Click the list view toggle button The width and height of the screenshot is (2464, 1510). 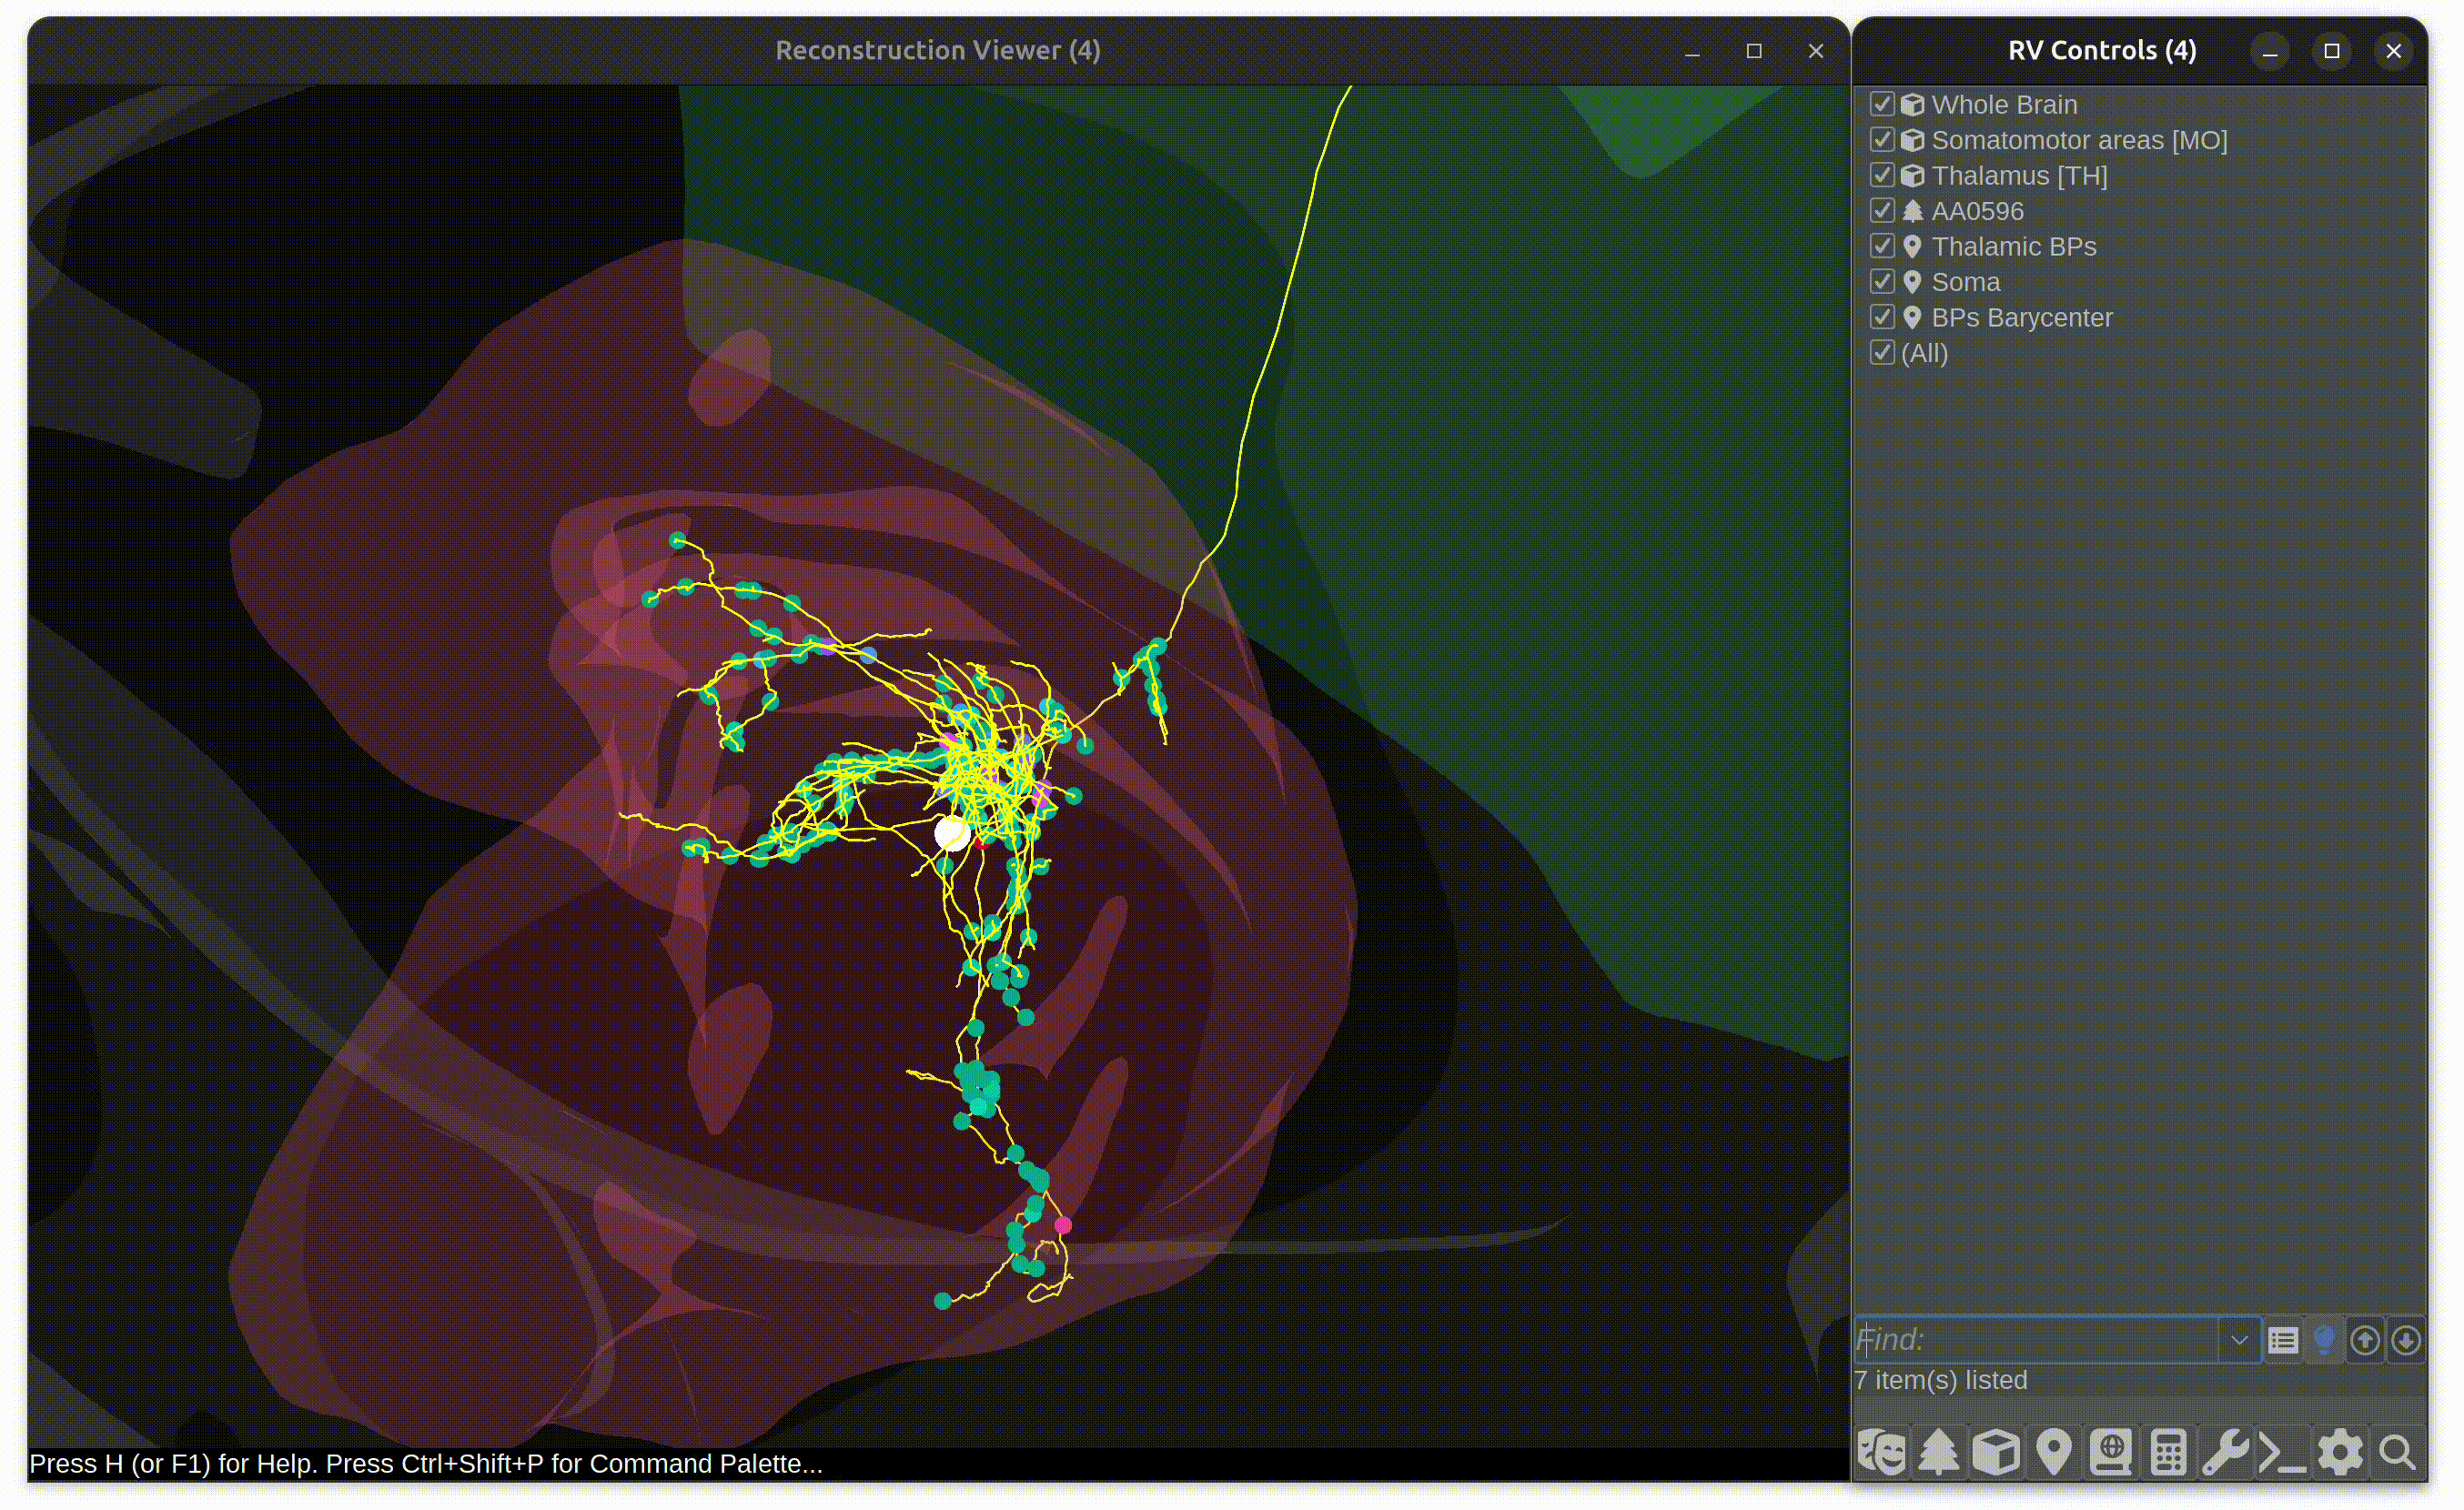2283,1339
